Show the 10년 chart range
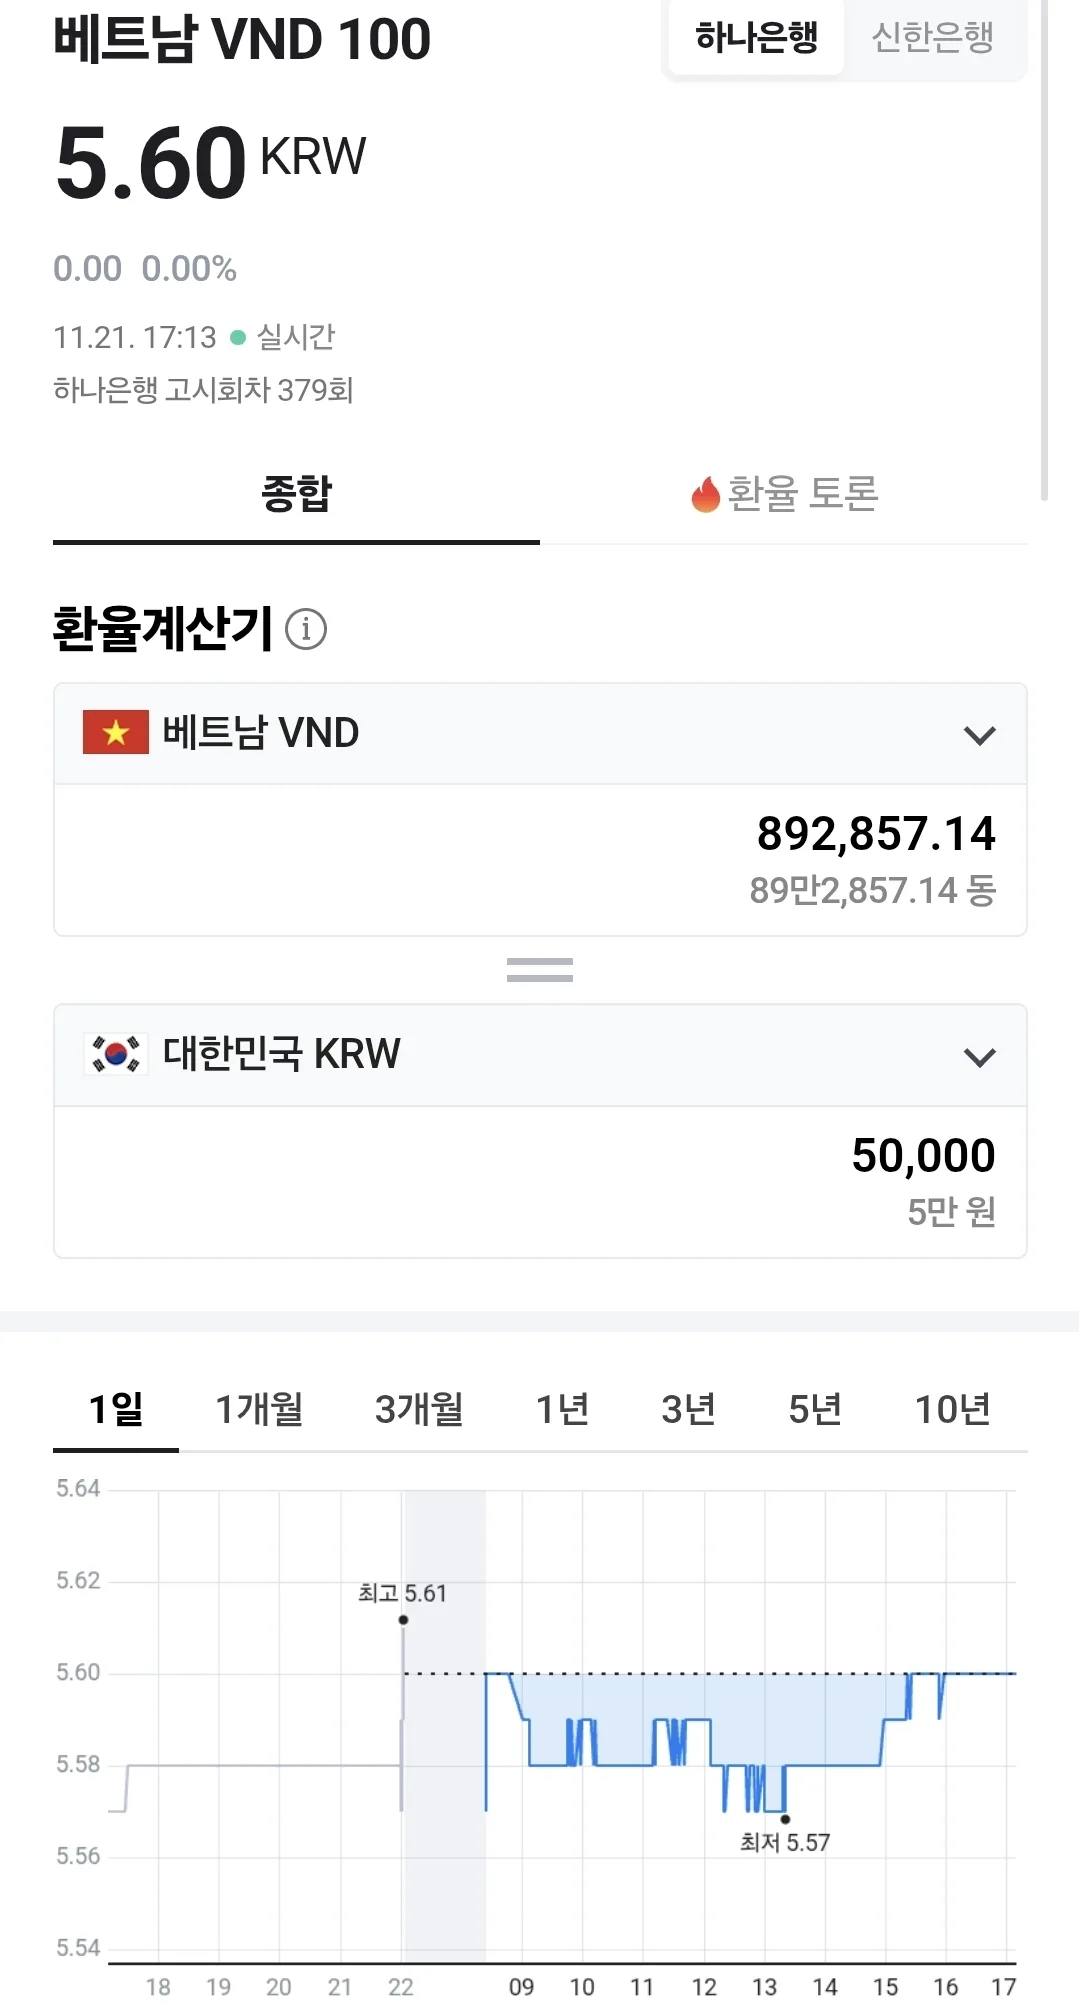 [x=953, y=1409]
